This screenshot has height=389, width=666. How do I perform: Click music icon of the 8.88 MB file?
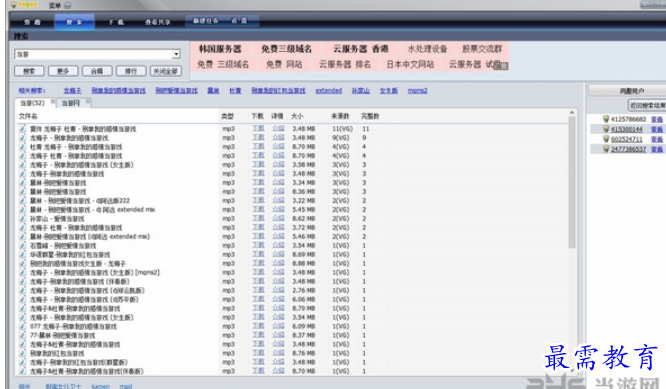pos(23,263)
